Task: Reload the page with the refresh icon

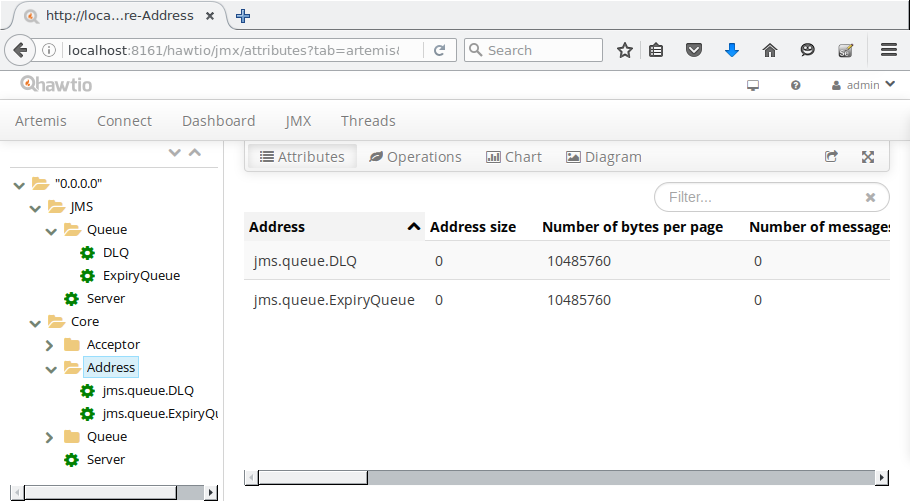Action: 439,51
